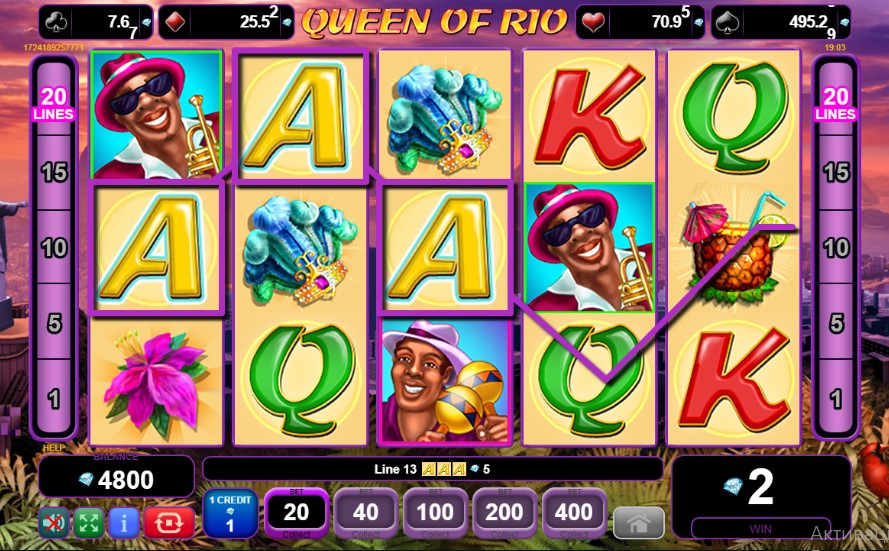Click the pineapple cocktail symbol
The height and width of the screenshot is (551, 889).
(x=734, y=247)
